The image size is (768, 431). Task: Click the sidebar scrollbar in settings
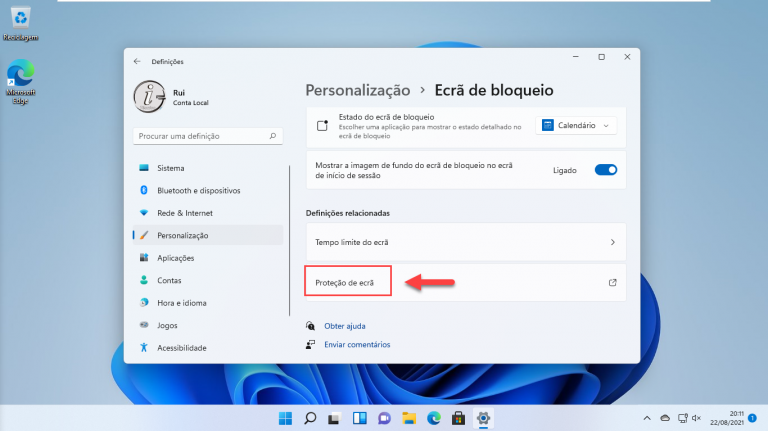coord(289,240)
